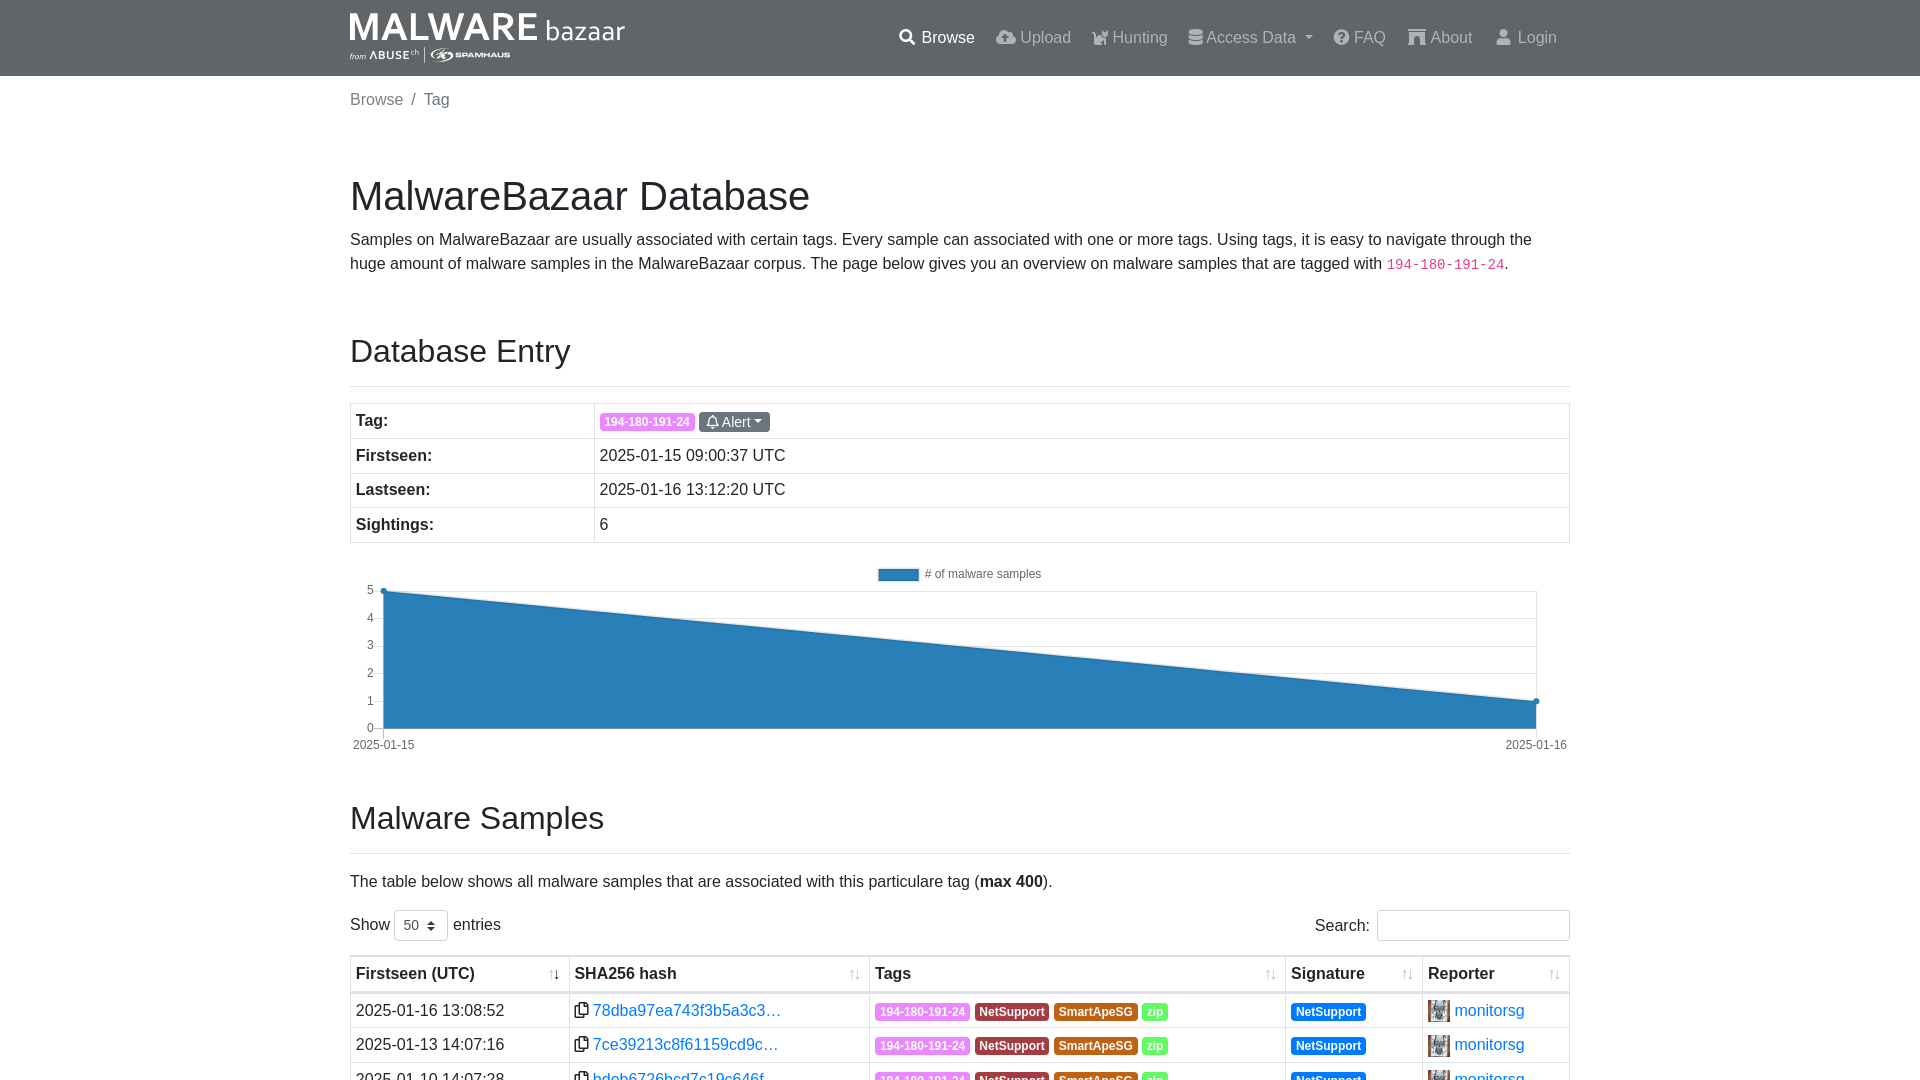Viewport: 1920px width, 1080px height.
Task: Click NetSupport signature badge in 13:08:52 row
Action: pos(1328,1012)
